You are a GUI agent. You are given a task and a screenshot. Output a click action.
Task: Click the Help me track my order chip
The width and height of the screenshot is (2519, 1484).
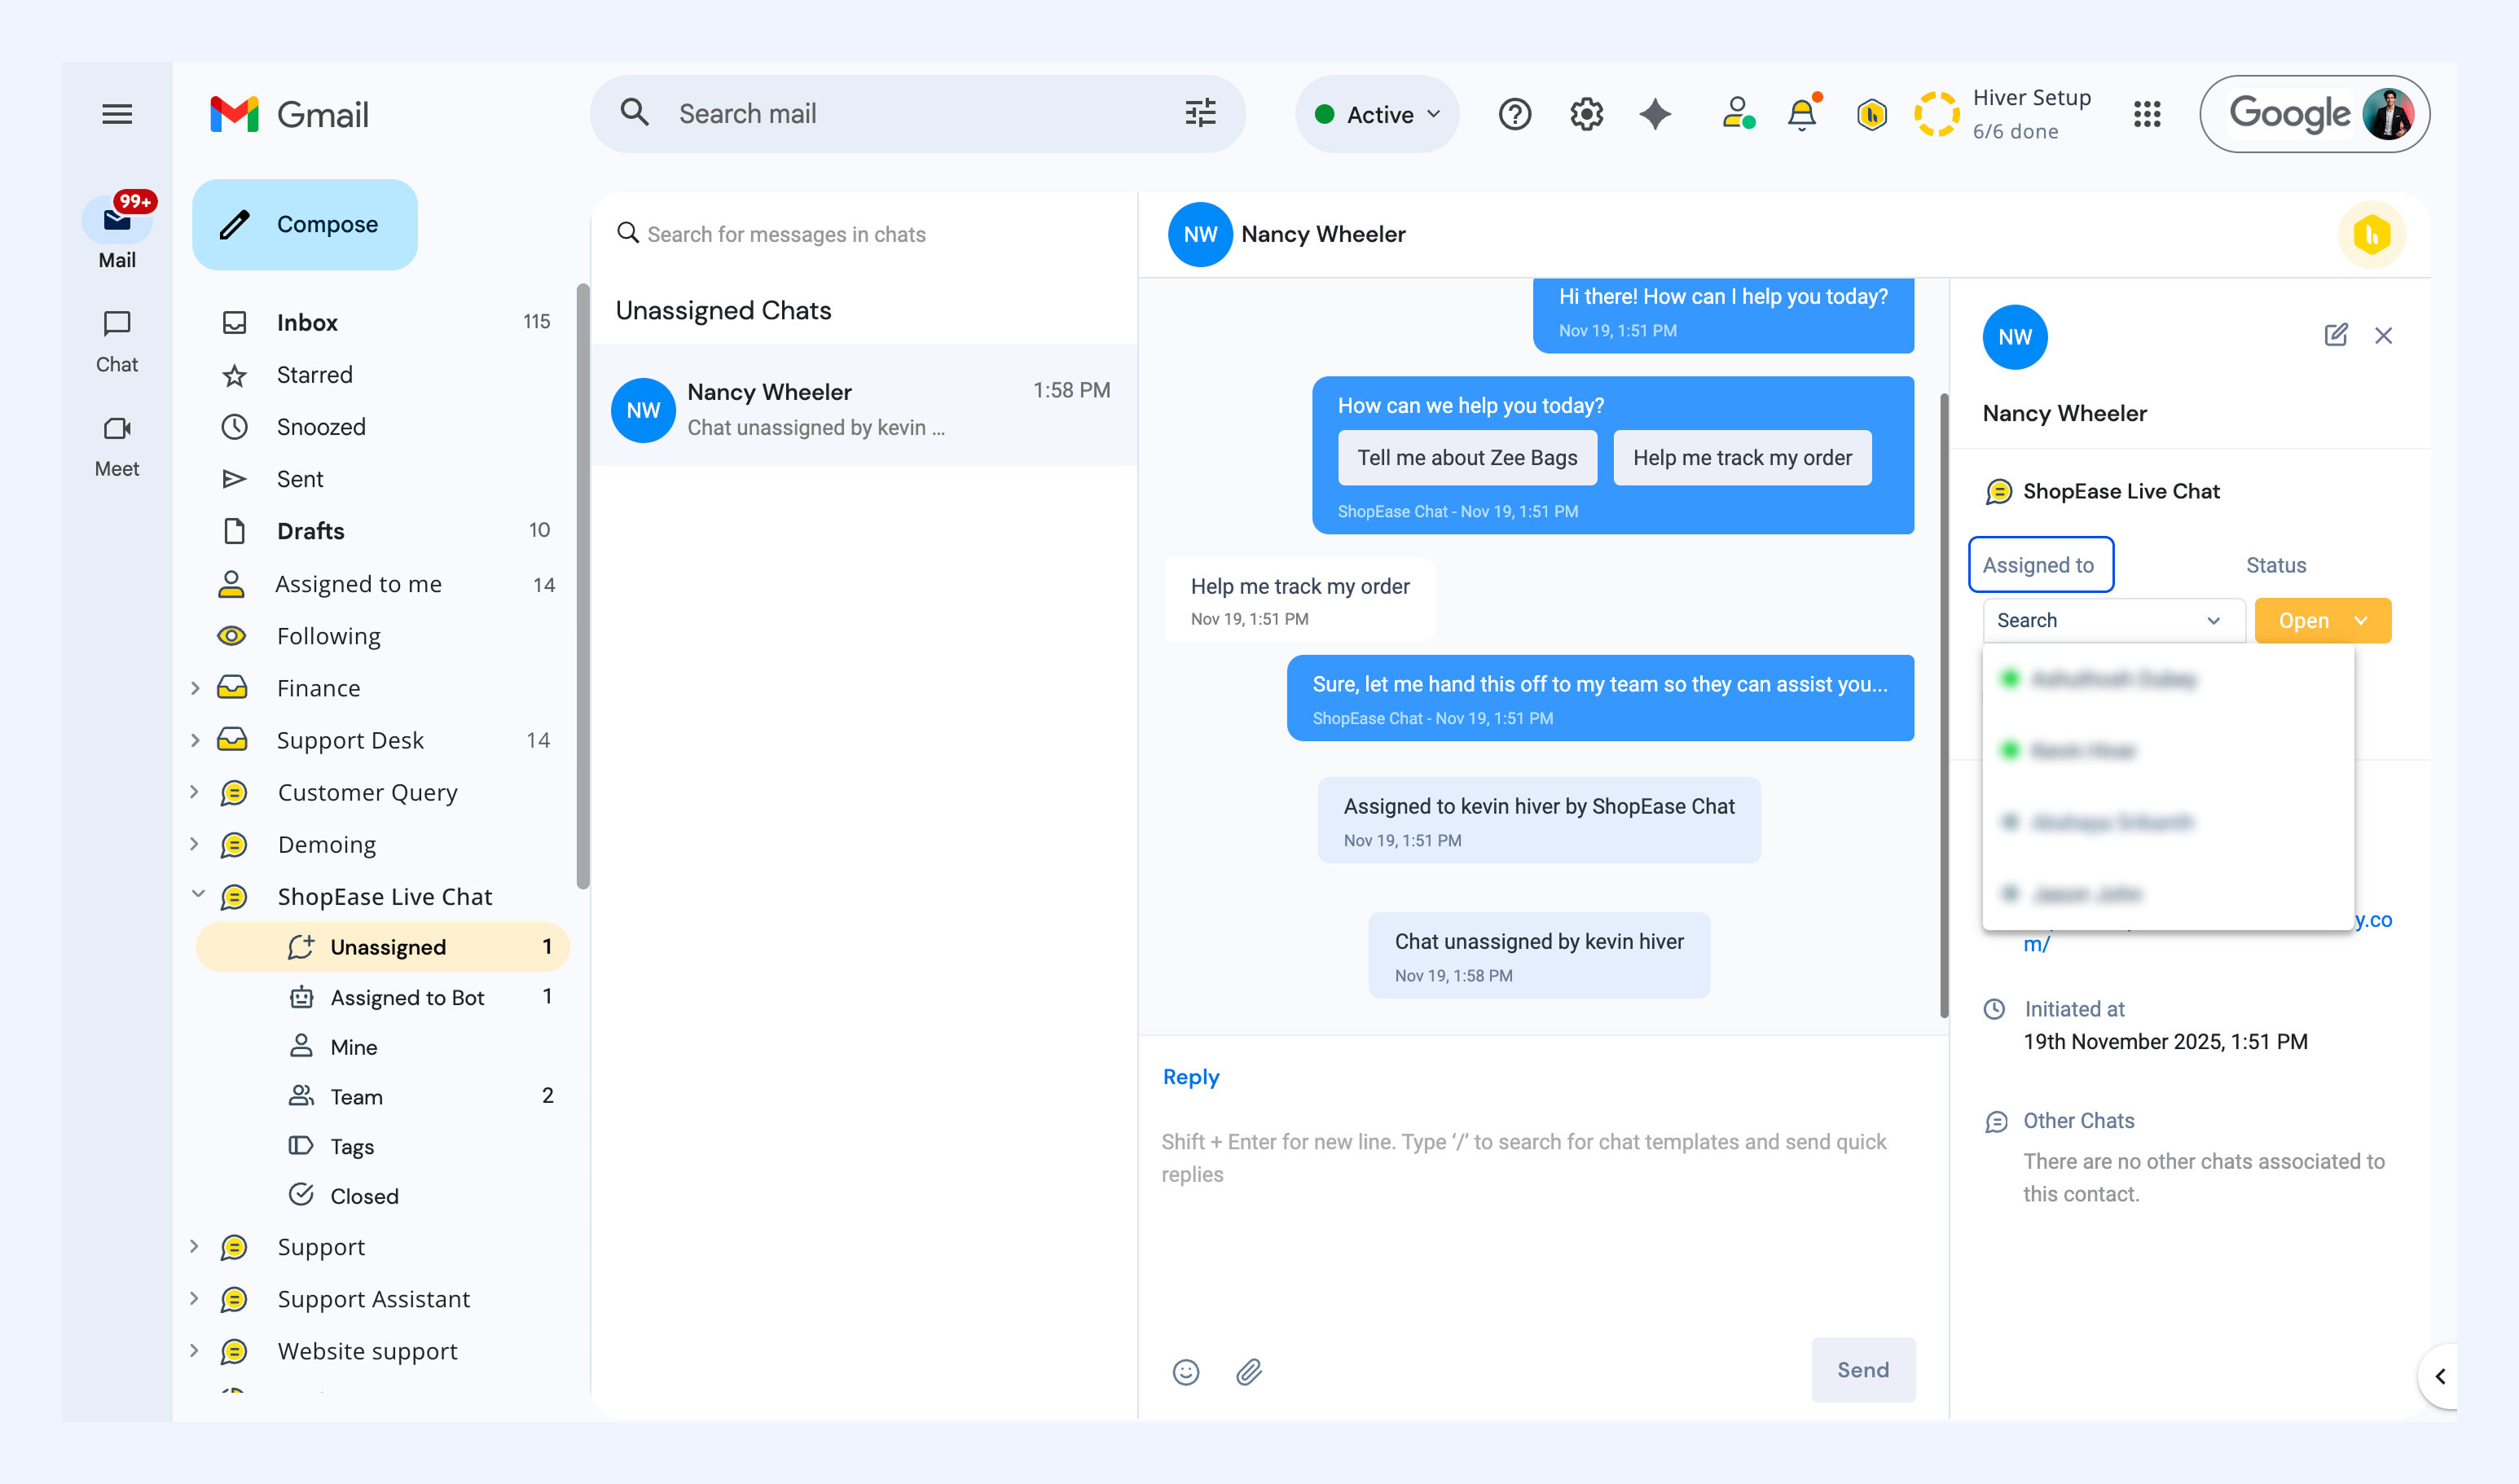[x=1742, y=458]
